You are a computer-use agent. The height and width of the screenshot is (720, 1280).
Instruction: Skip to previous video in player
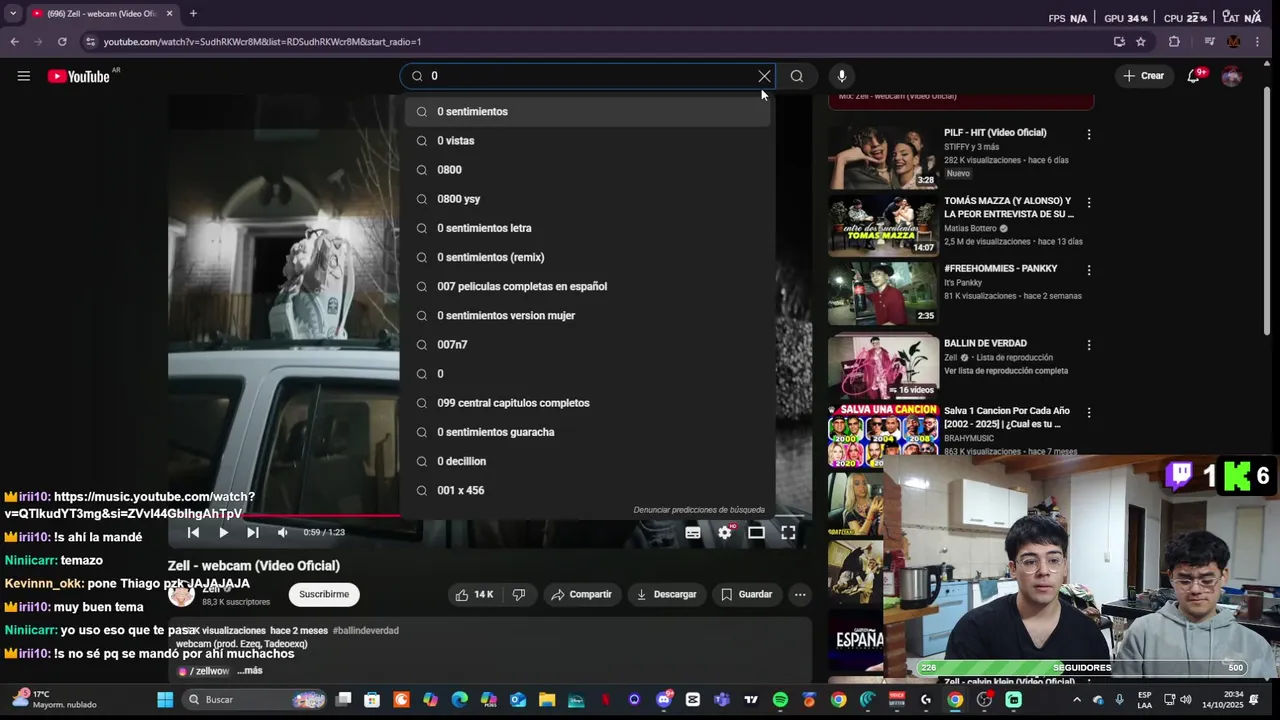[x=194, y=533]
